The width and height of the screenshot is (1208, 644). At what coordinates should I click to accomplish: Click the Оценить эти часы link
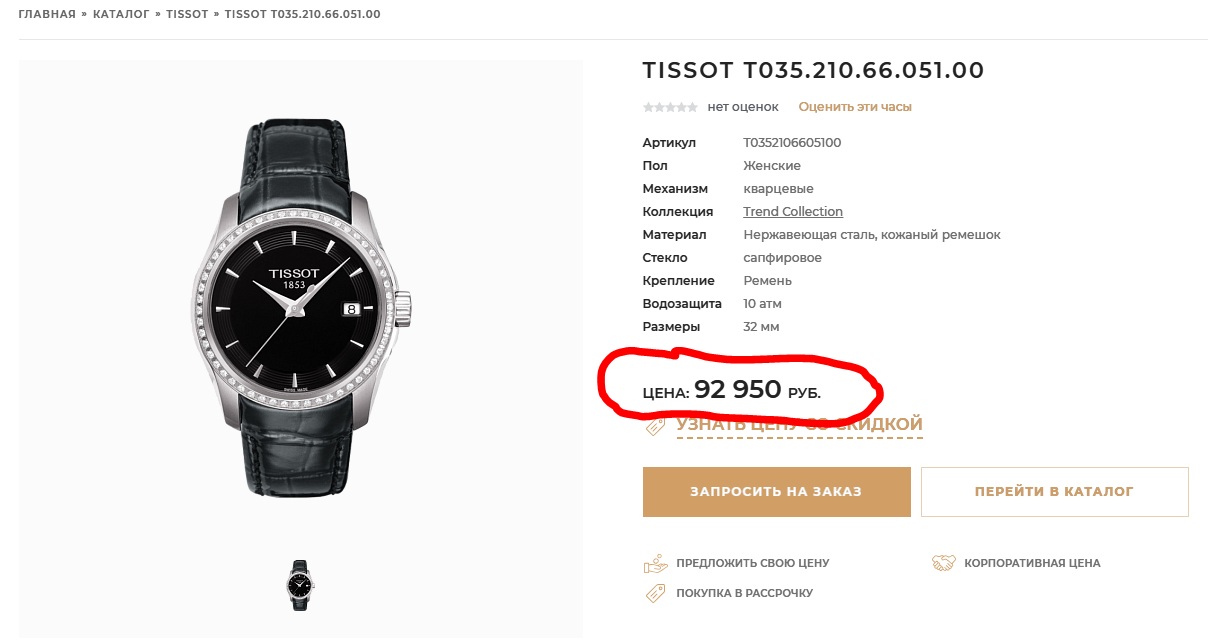[x=855, y=107]
